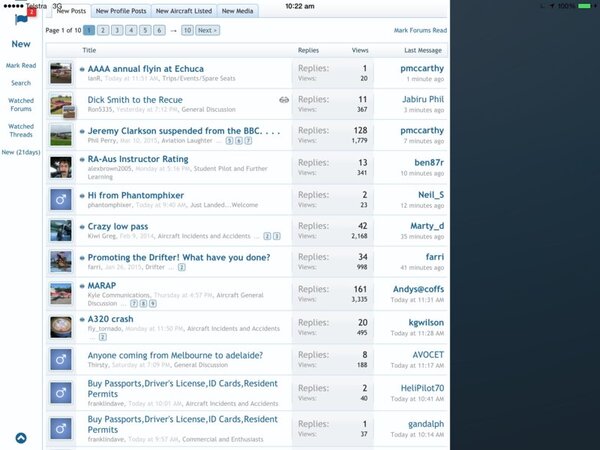The image size is (600, 450).
Task: Click the male symbol avatar for phantomphixer
Action: [61, 200]
